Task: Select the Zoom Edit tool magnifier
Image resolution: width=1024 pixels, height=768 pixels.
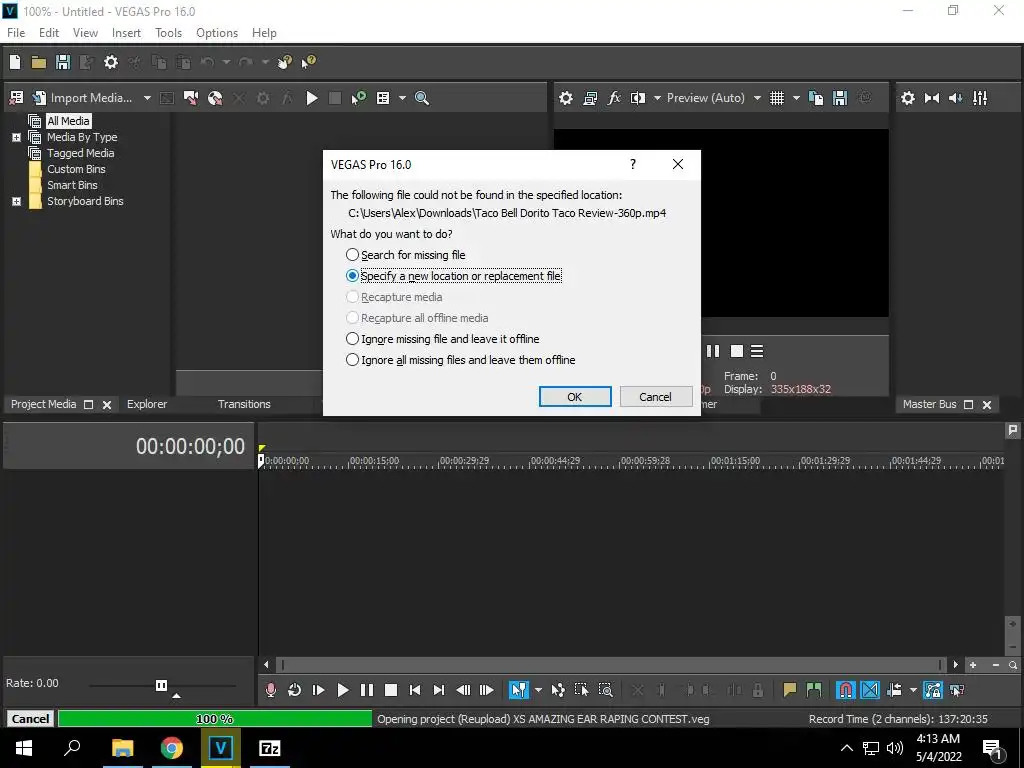Action: [605, 690]
